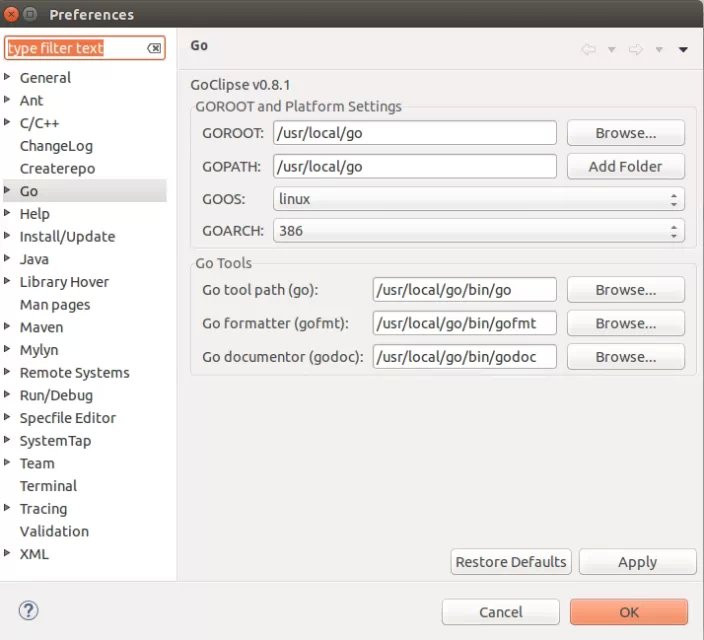Click into the GOROOT path field
The height and width of the screenshot is (640, 704).
pyautogui.click(x=415, y=133)
